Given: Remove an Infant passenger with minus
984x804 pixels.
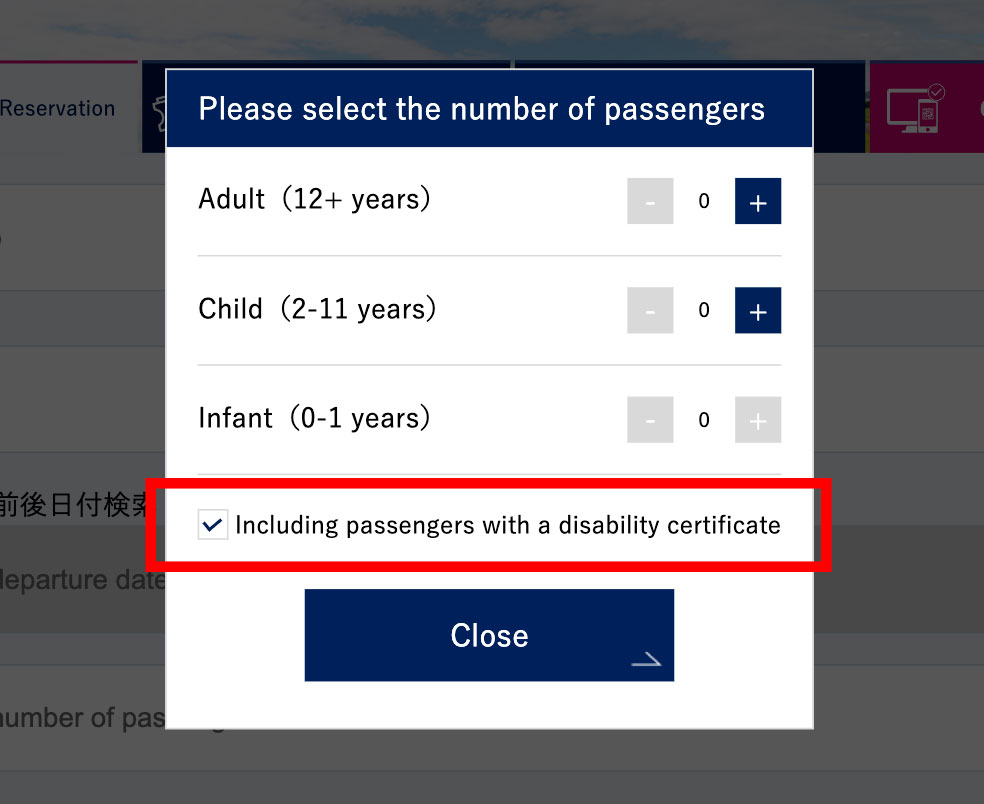Looking at the screenshot, I should coord(650,420).
